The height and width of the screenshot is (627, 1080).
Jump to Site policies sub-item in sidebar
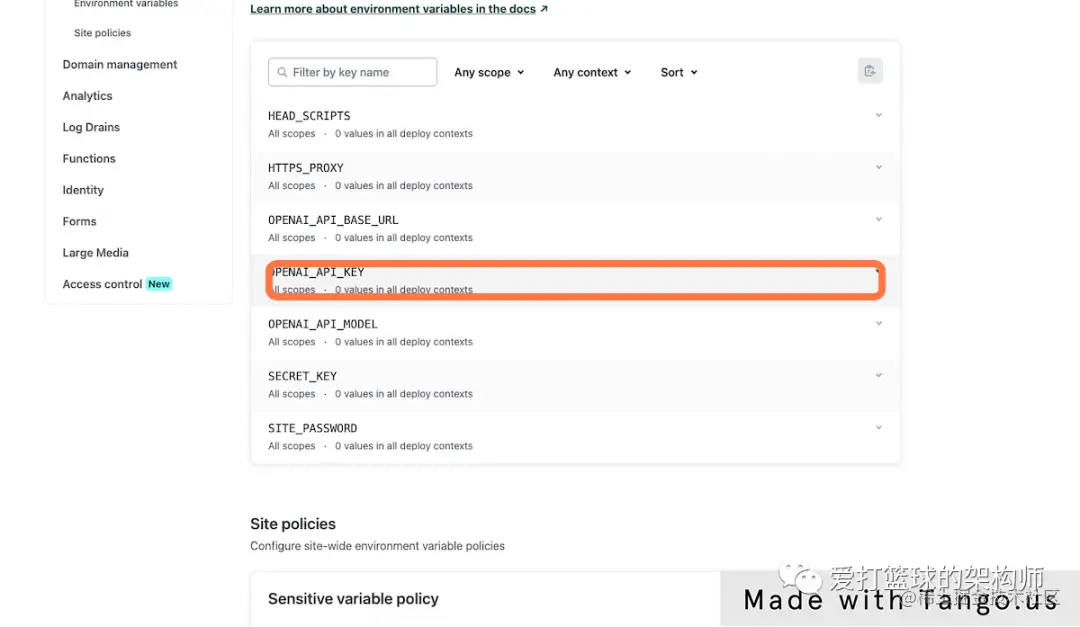pos(102,33)
